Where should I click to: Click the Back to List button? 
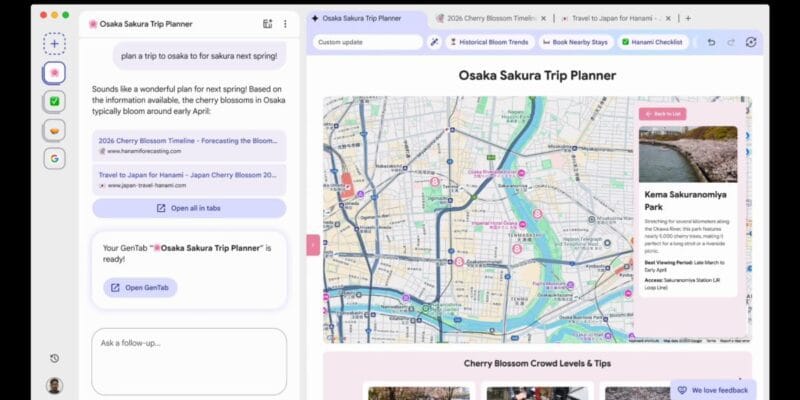pyautogui.click(x=662, y=114)
